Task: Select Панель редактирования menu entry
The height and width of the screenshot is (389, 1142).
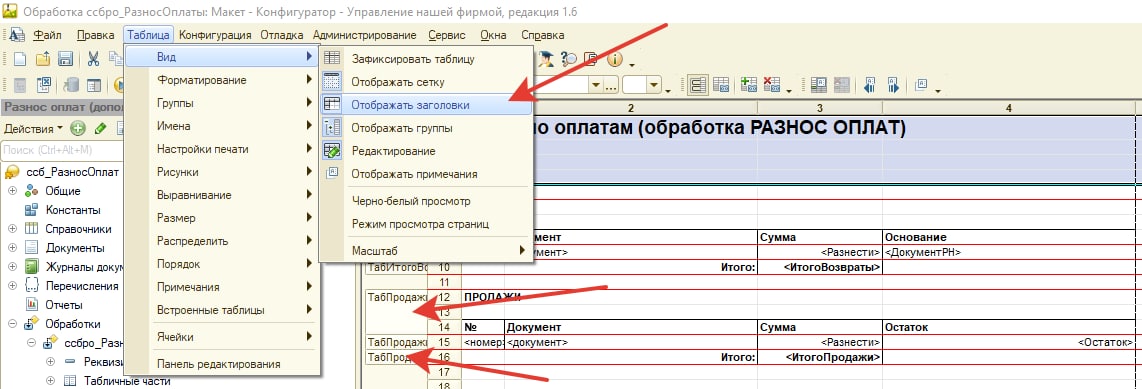Action: [222, 364]
